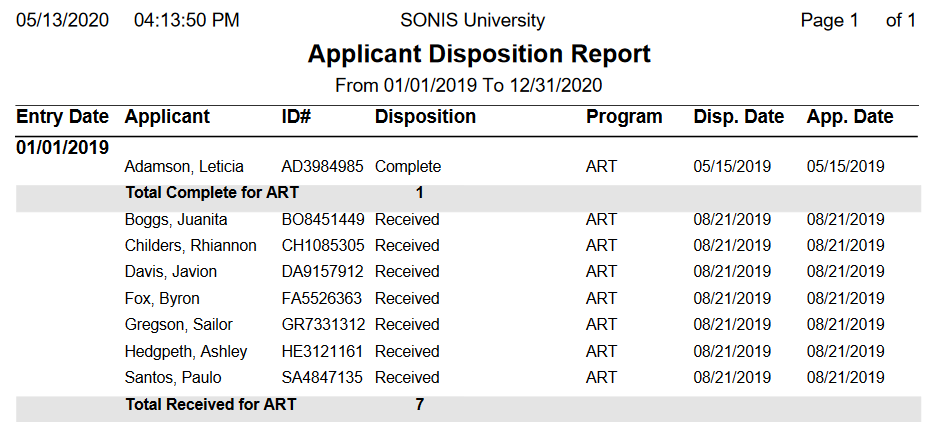Click the Applicant column header
Image resolution: width=936 pixels, height=422 pixels.
pyautogui.click(x=167, y=117)
